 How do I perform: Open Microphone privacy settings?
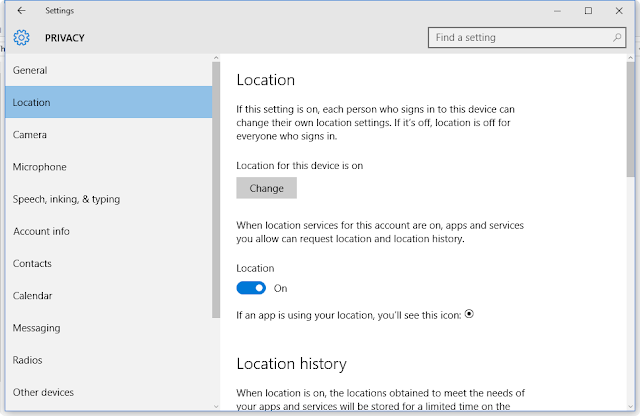(x=40, y=167)
